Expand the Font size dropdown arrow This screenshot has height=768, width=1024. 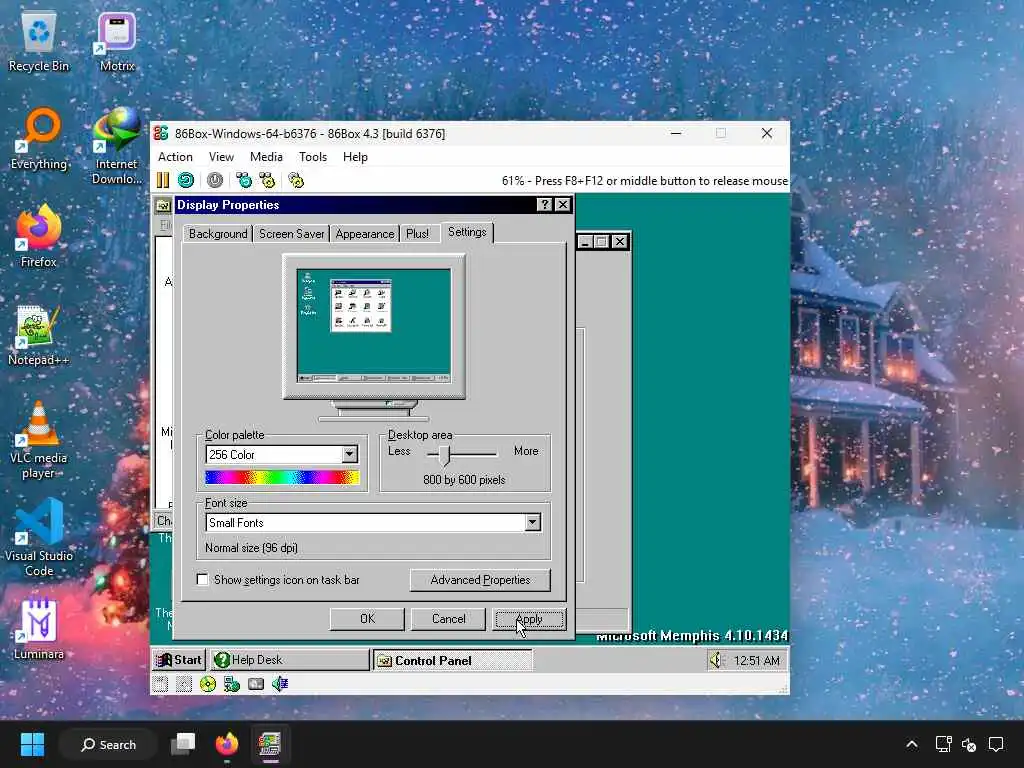pyautogui.click(x=533, y=522)
